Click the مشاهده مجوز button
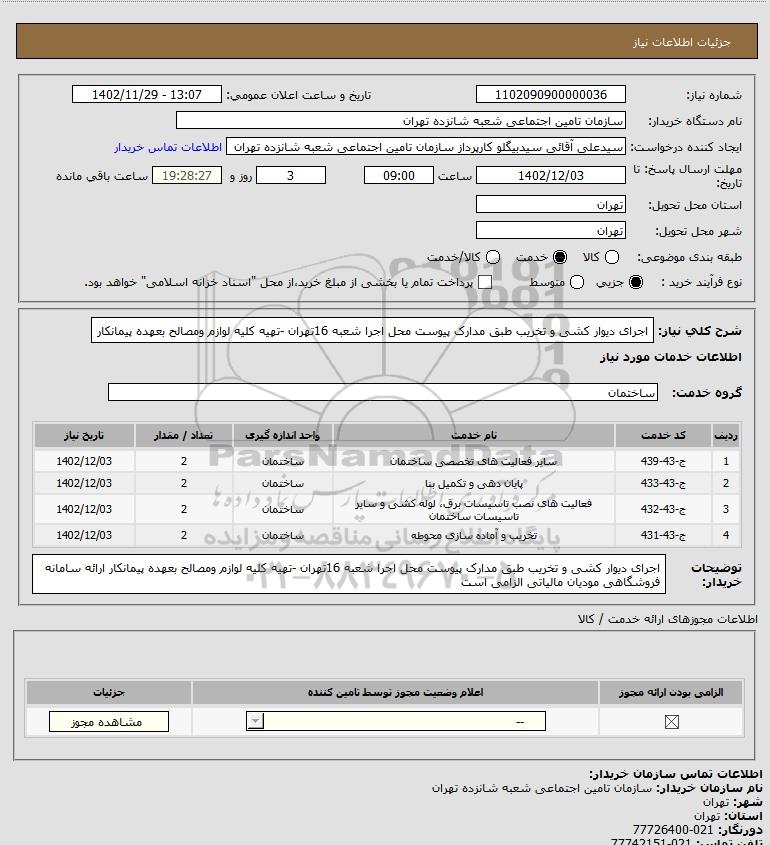Screen dimensions: 770x845 pyautogui.click(x=108, y=722)
